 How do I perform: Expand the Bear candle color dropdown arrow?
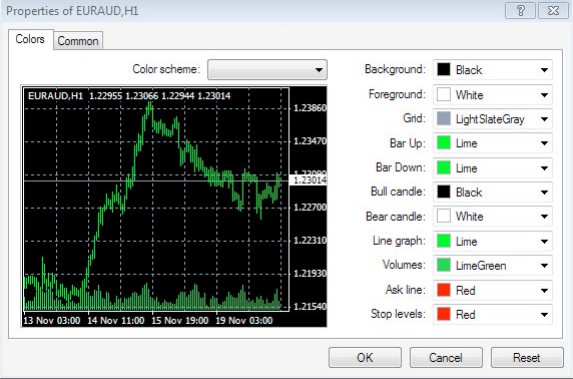pyautogui.click(x=544, y=216)
